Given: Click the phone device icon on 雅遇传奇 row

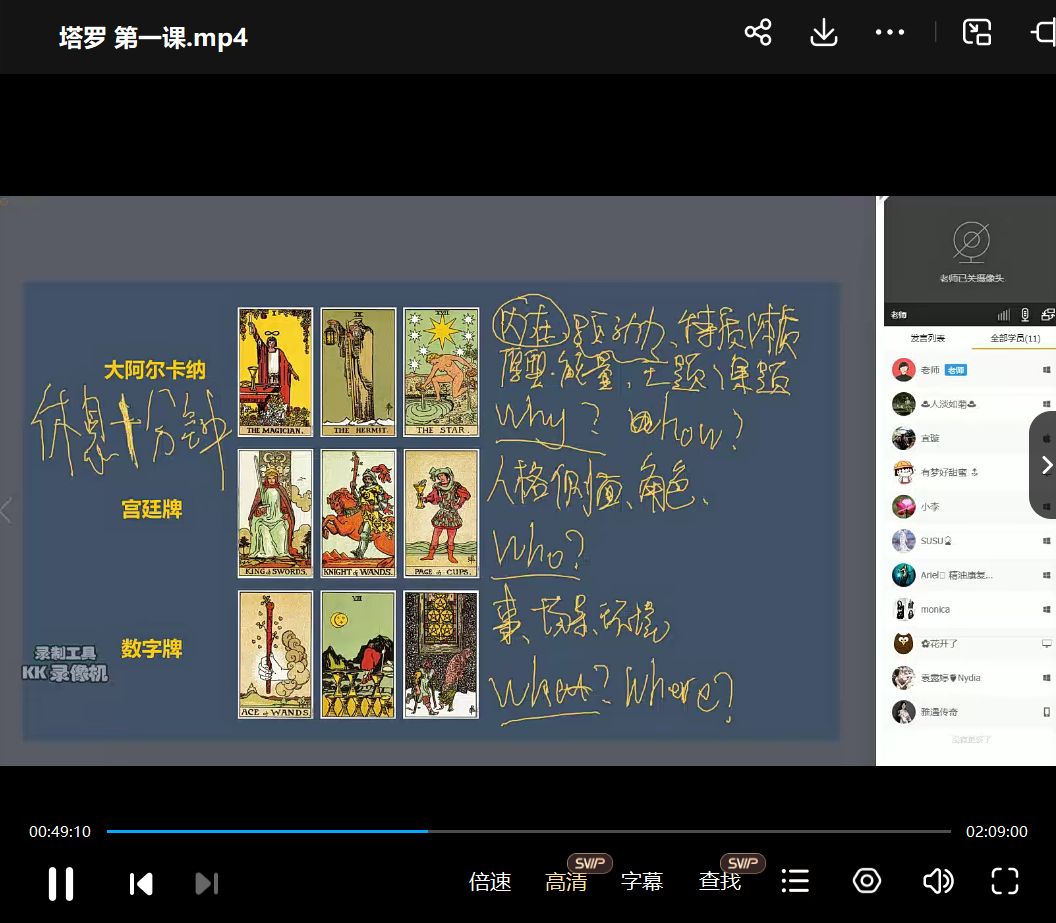Looking at the screenshot, I should point(1047,712).
